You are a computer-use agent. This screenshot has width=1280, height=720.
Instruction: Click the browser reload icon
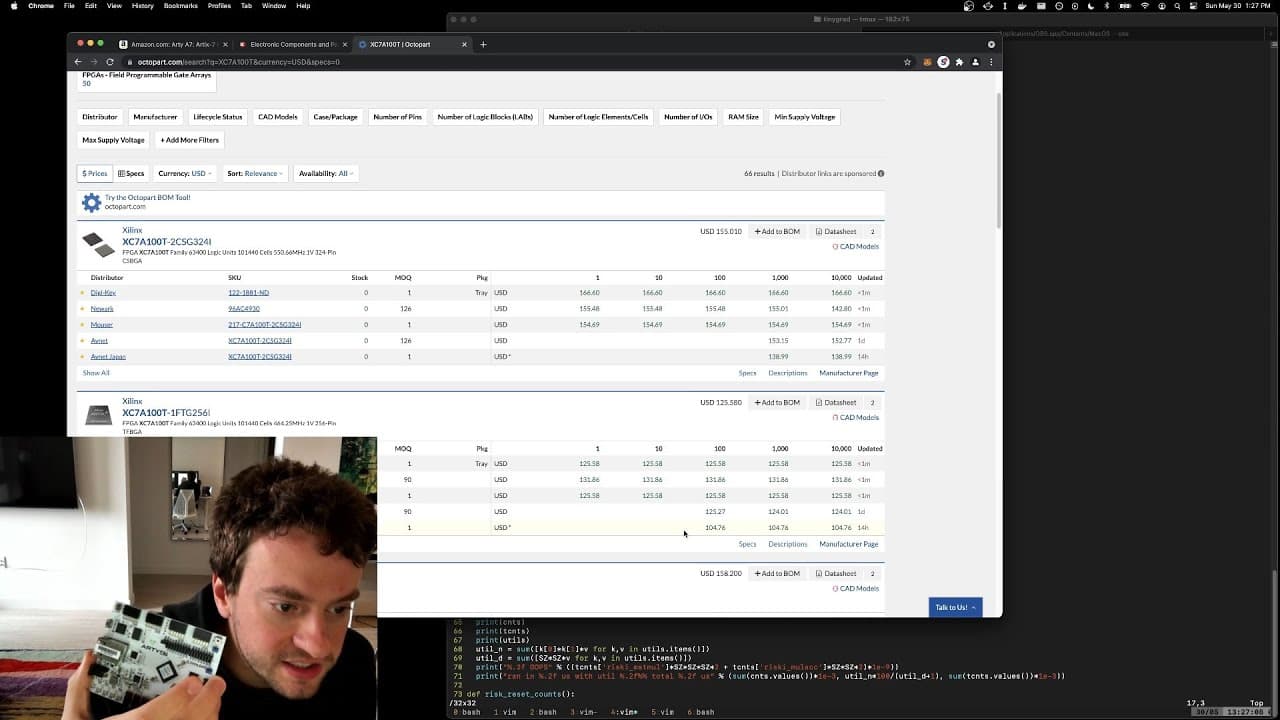(110, 62)
